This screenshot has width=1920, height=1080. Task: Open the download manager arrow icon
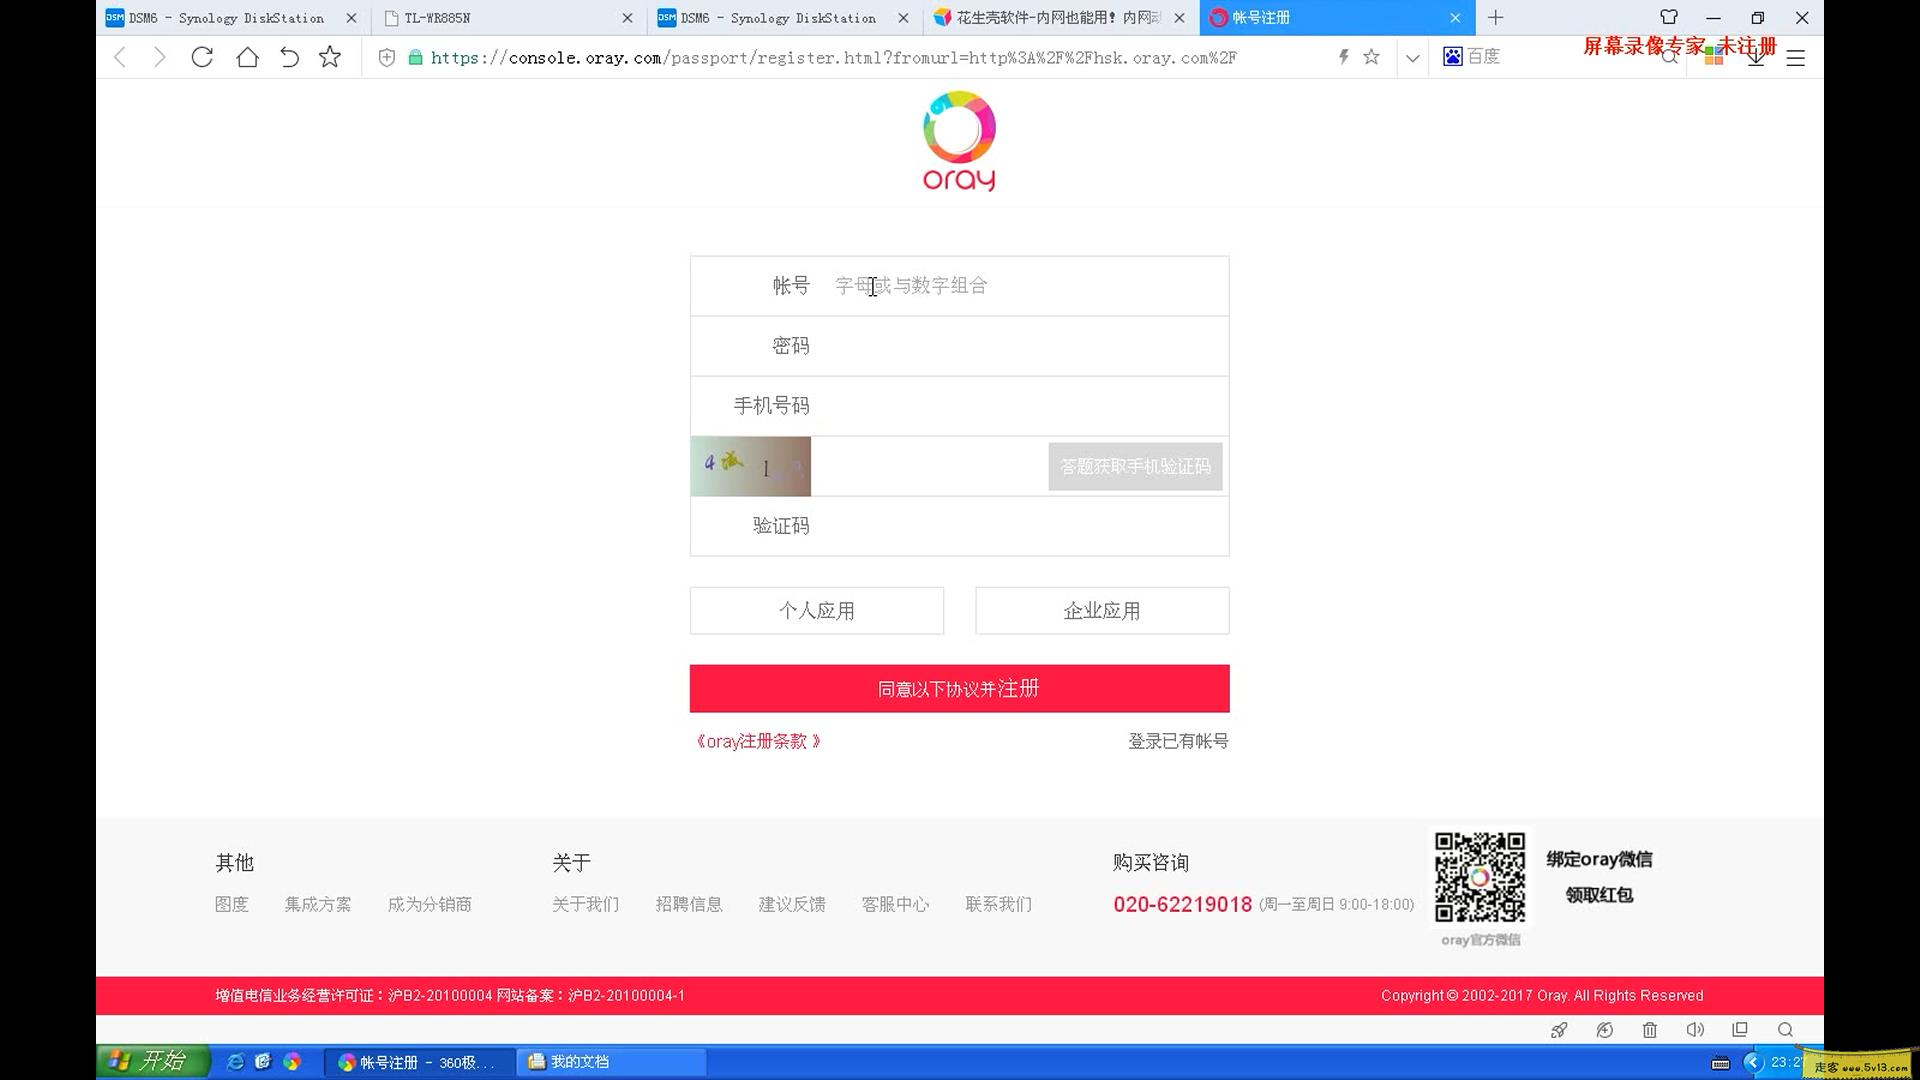click(x=1755, y=57)
